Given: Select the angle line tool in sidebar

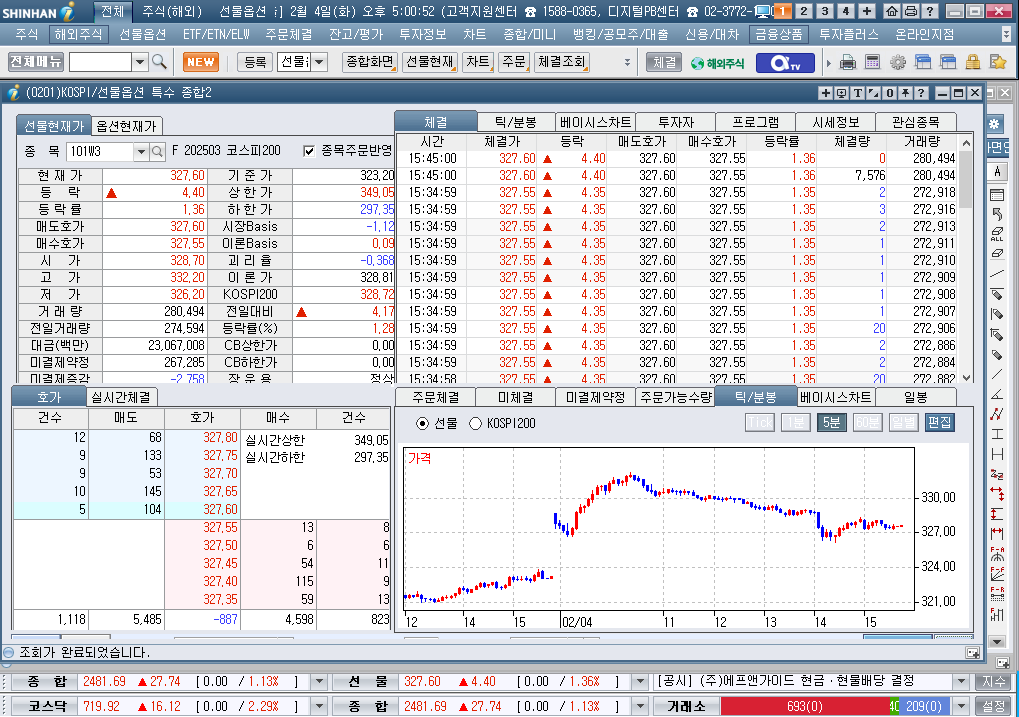Looking at the screenshot, I should coord(997,394).
